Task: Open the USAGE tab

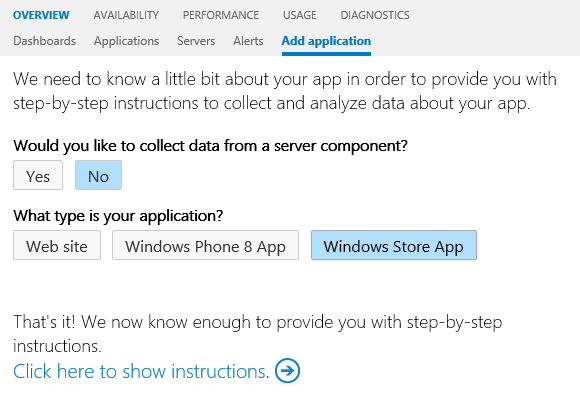Action: pyautogui.click(x=300, y=15)
